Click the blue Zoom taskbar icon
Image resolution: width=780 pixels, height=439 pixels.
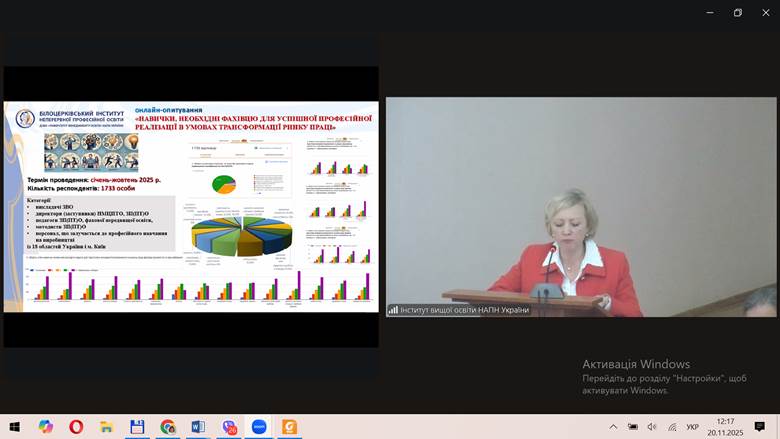tap(259, 427)
